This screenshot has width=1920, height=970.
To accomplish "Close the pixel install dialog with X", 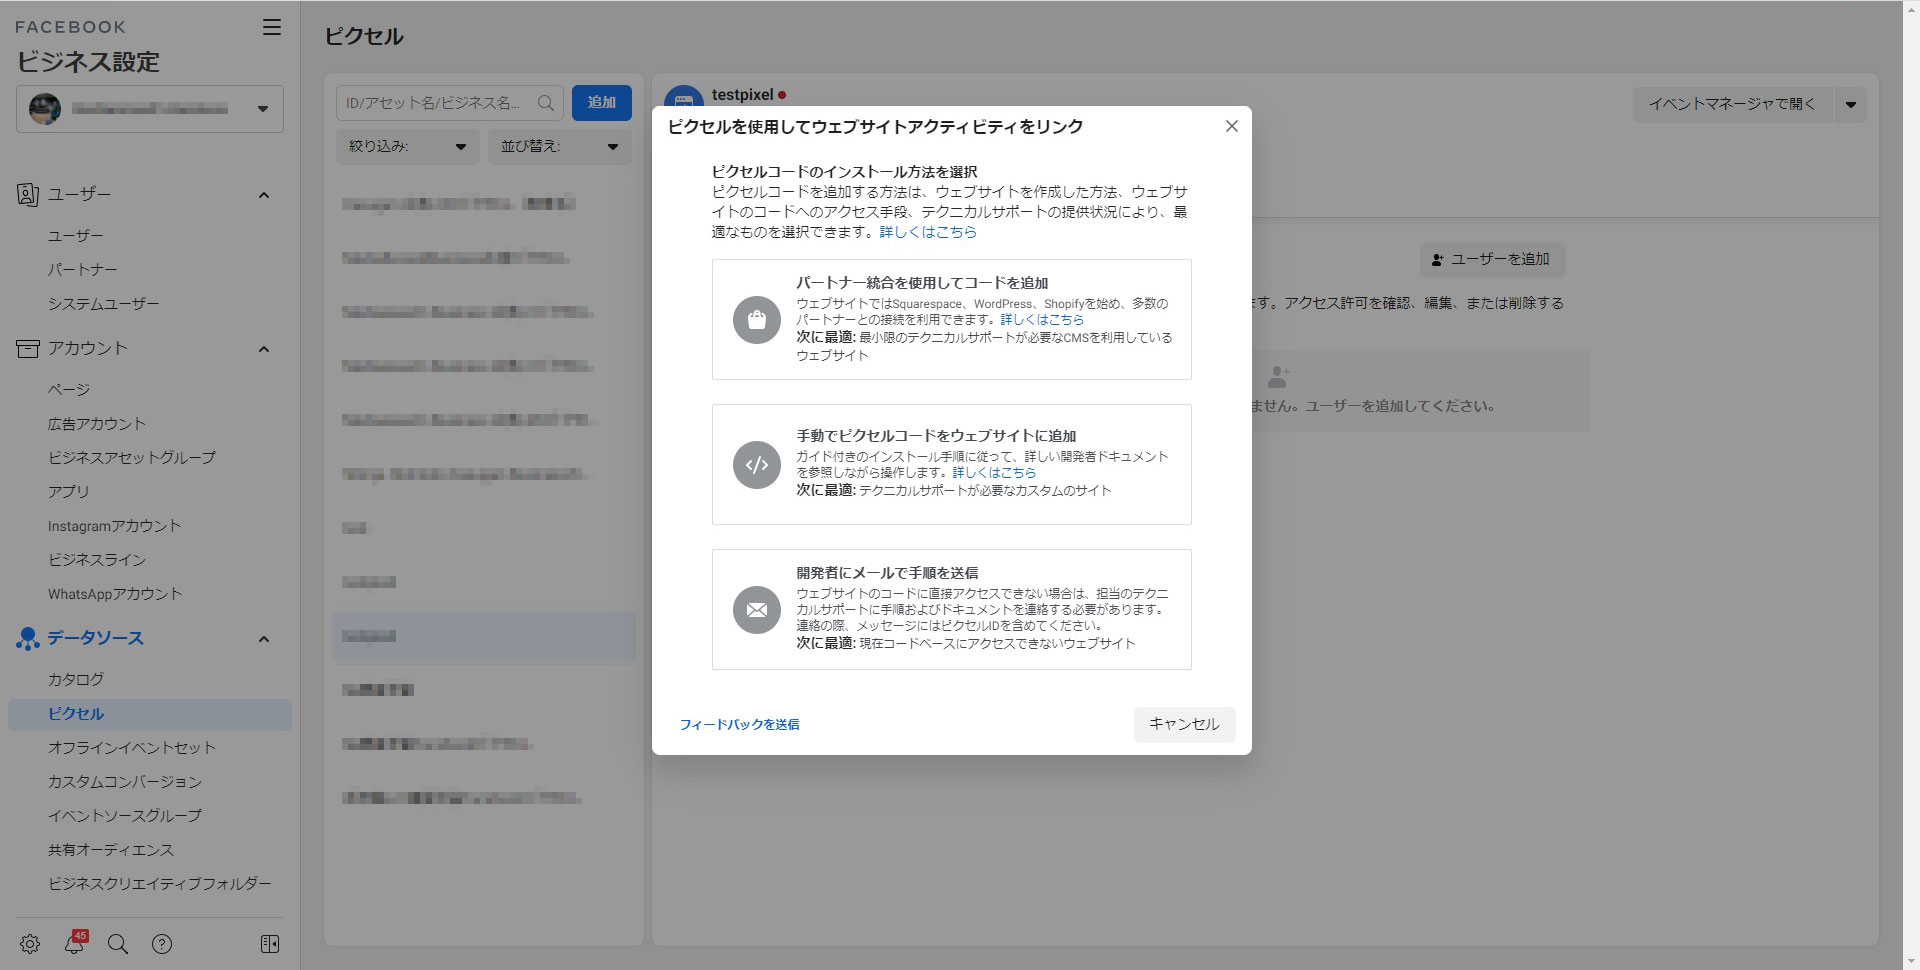I will [x=1232, y=126].
